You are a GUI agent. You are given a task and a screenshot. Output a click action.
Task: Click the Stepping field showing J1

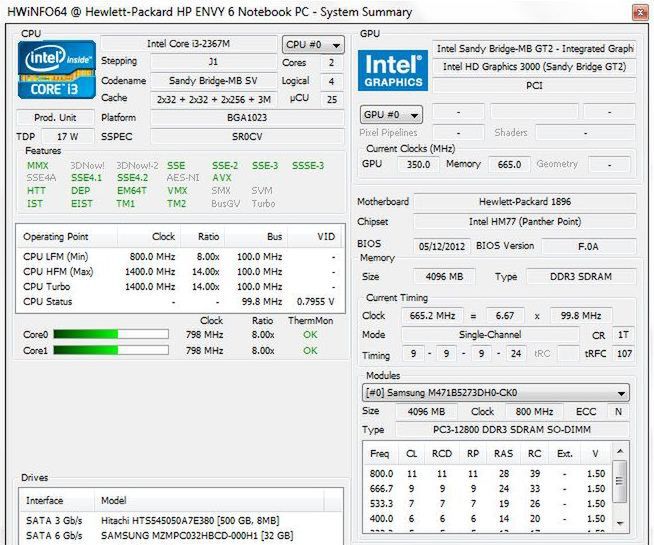click(213, 62)
